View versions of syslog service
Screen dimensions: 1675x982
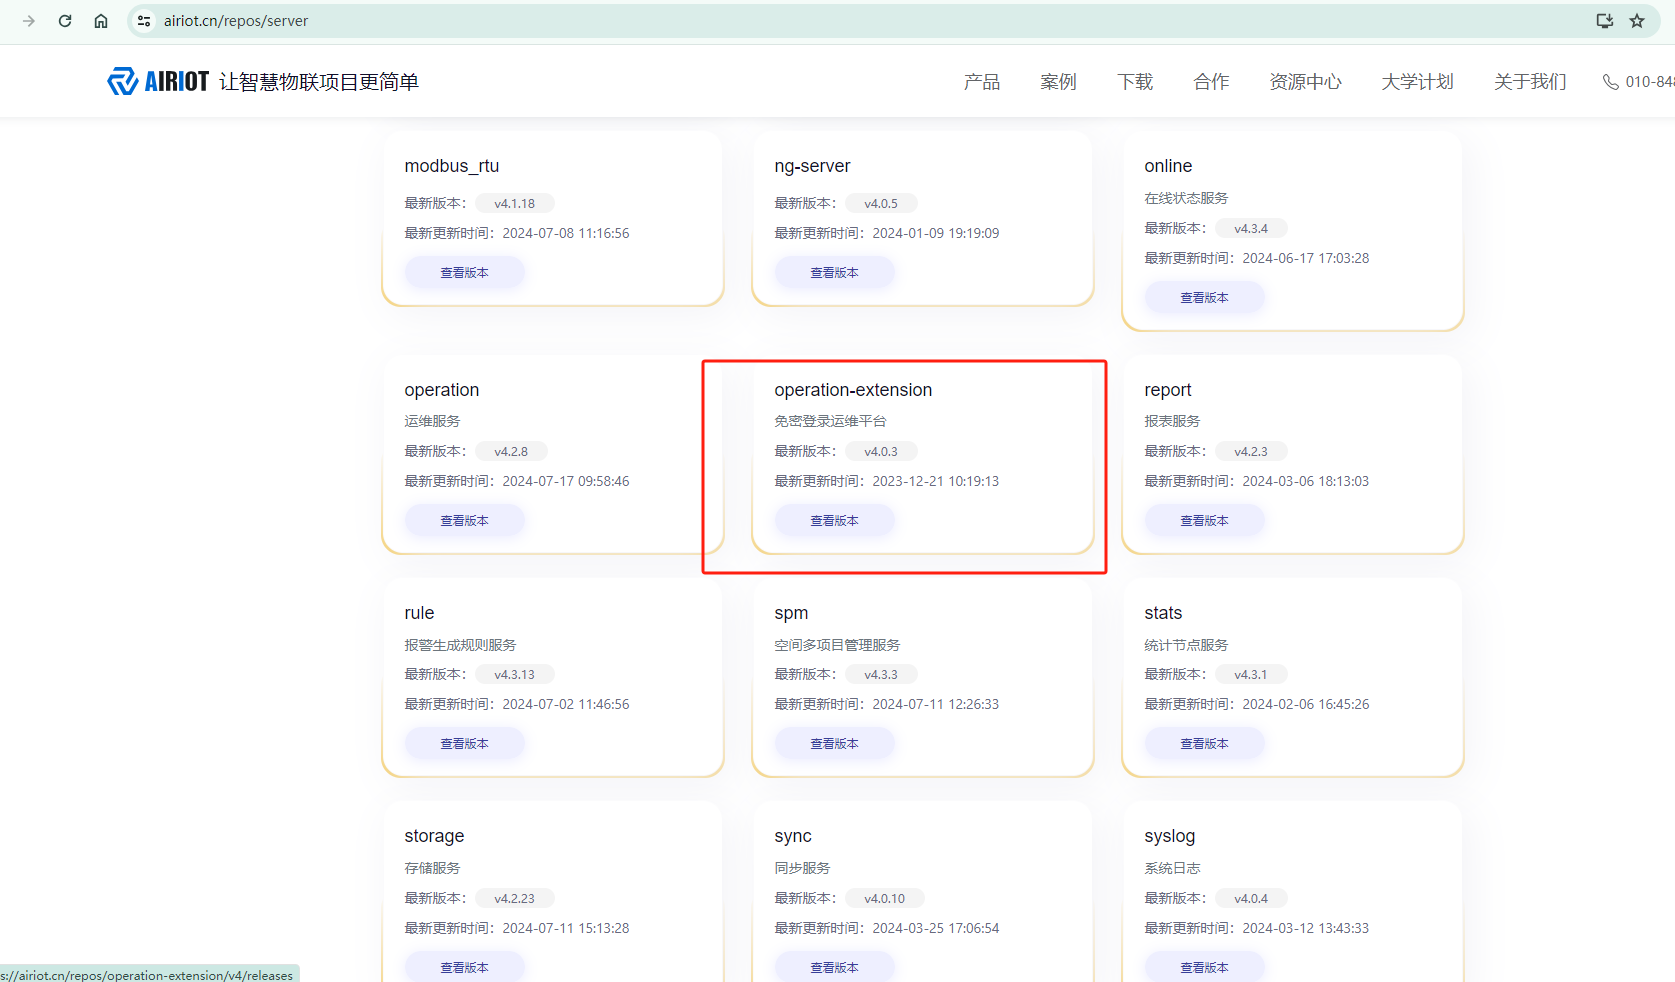(x=1205, y=967)
